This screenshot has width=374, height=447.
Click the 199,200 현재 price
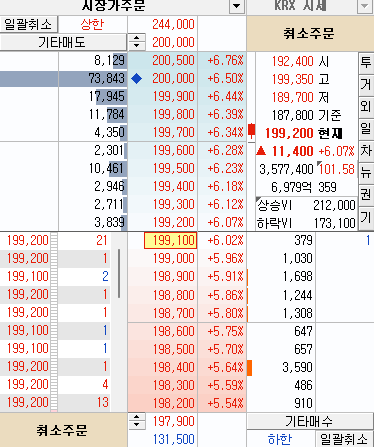[x=289, y=133]
